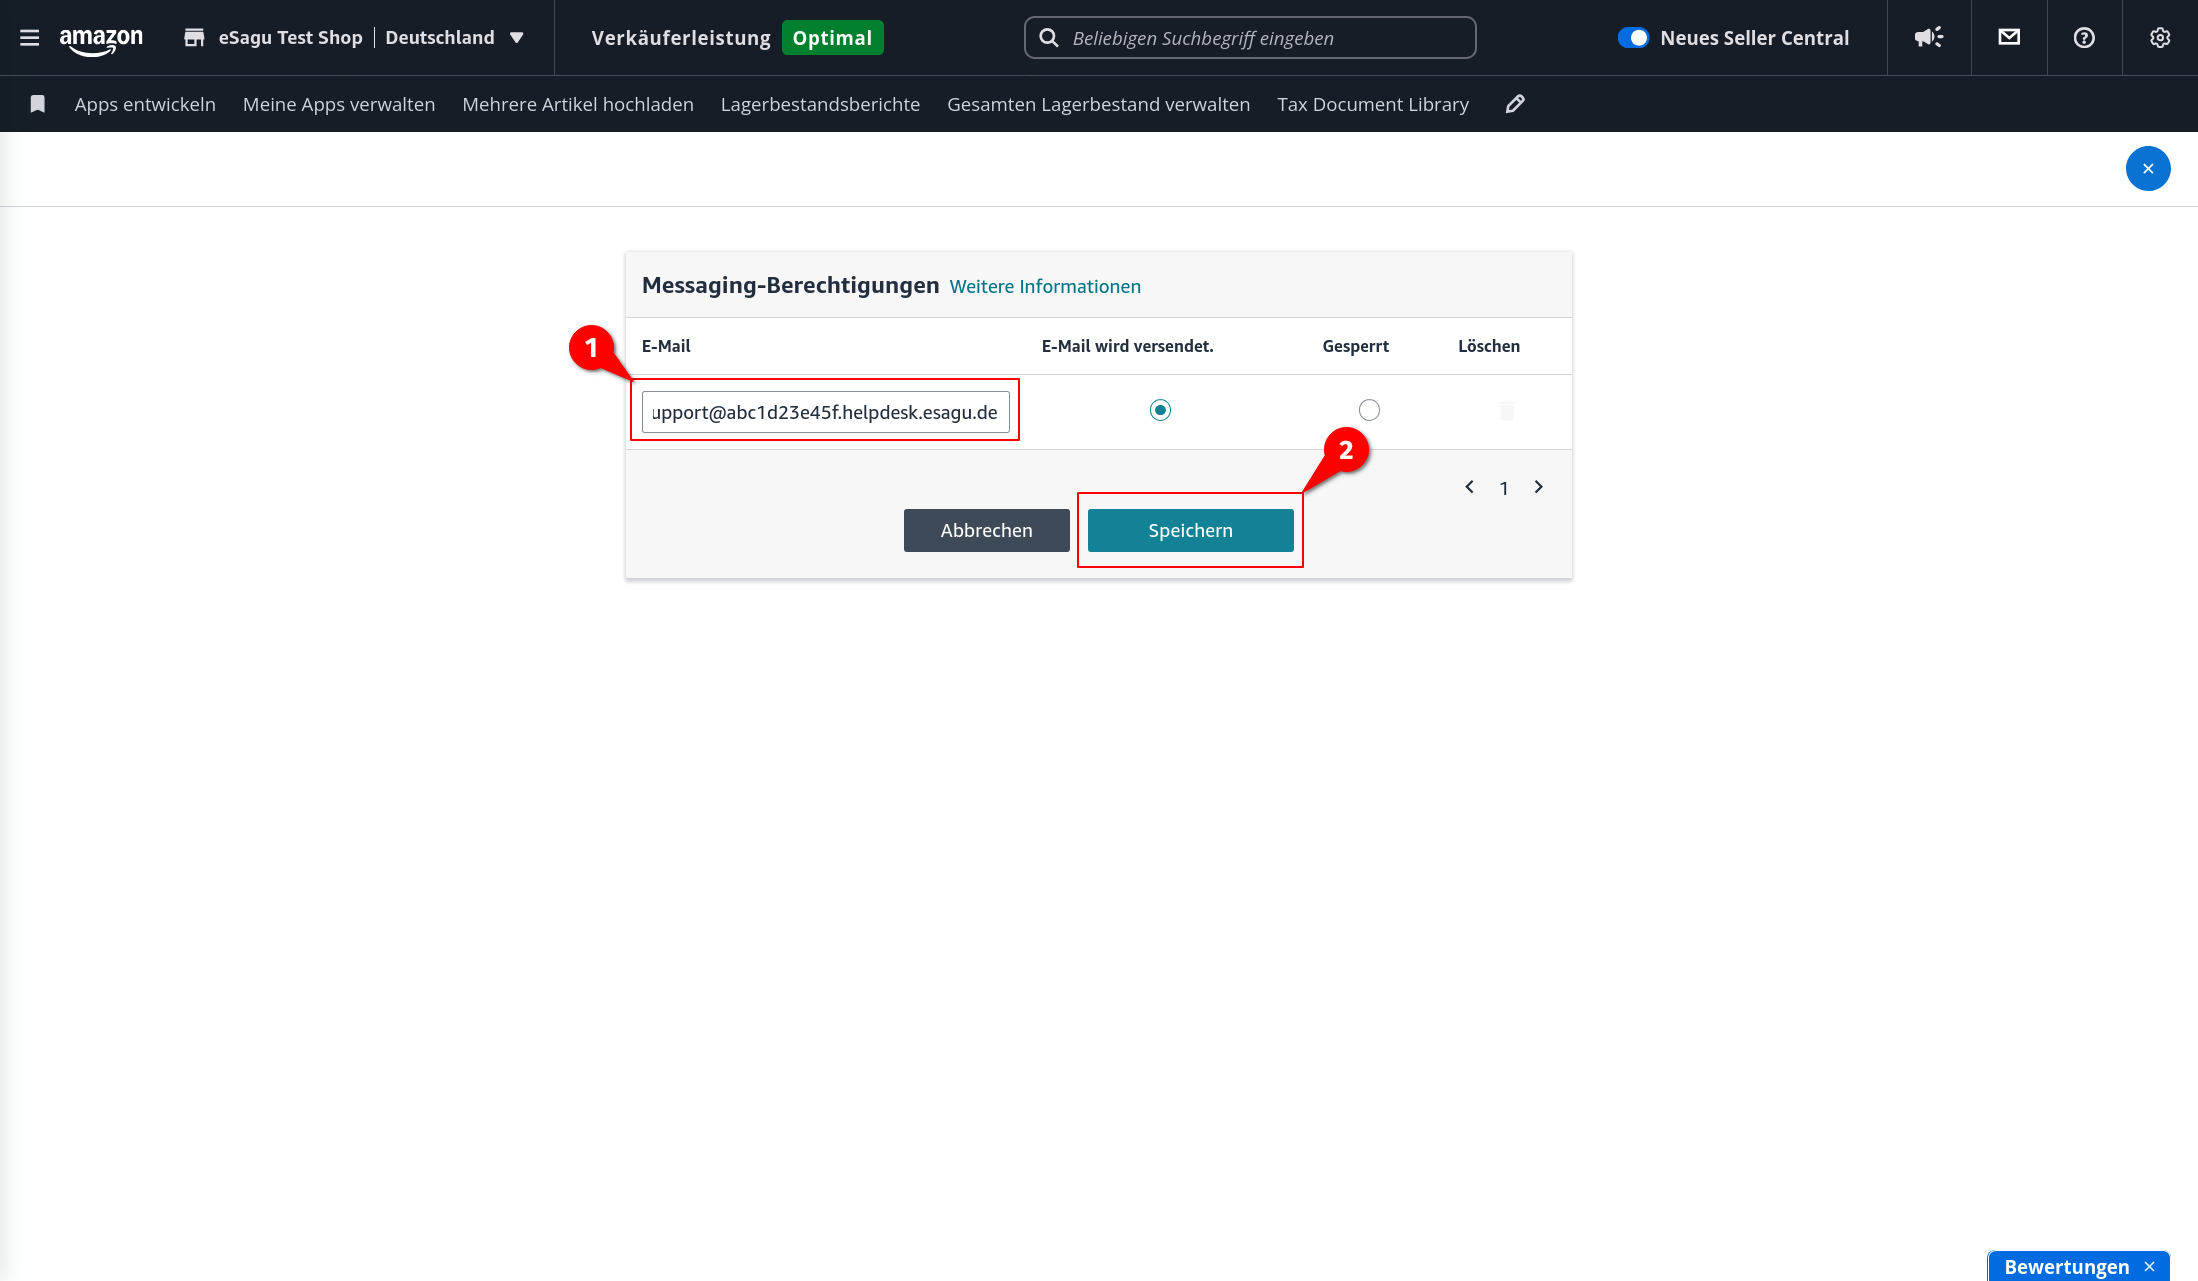This screenshot has height=1281, width=2198.
Task: Open Apps entwickeln
Action: (145, 104)
